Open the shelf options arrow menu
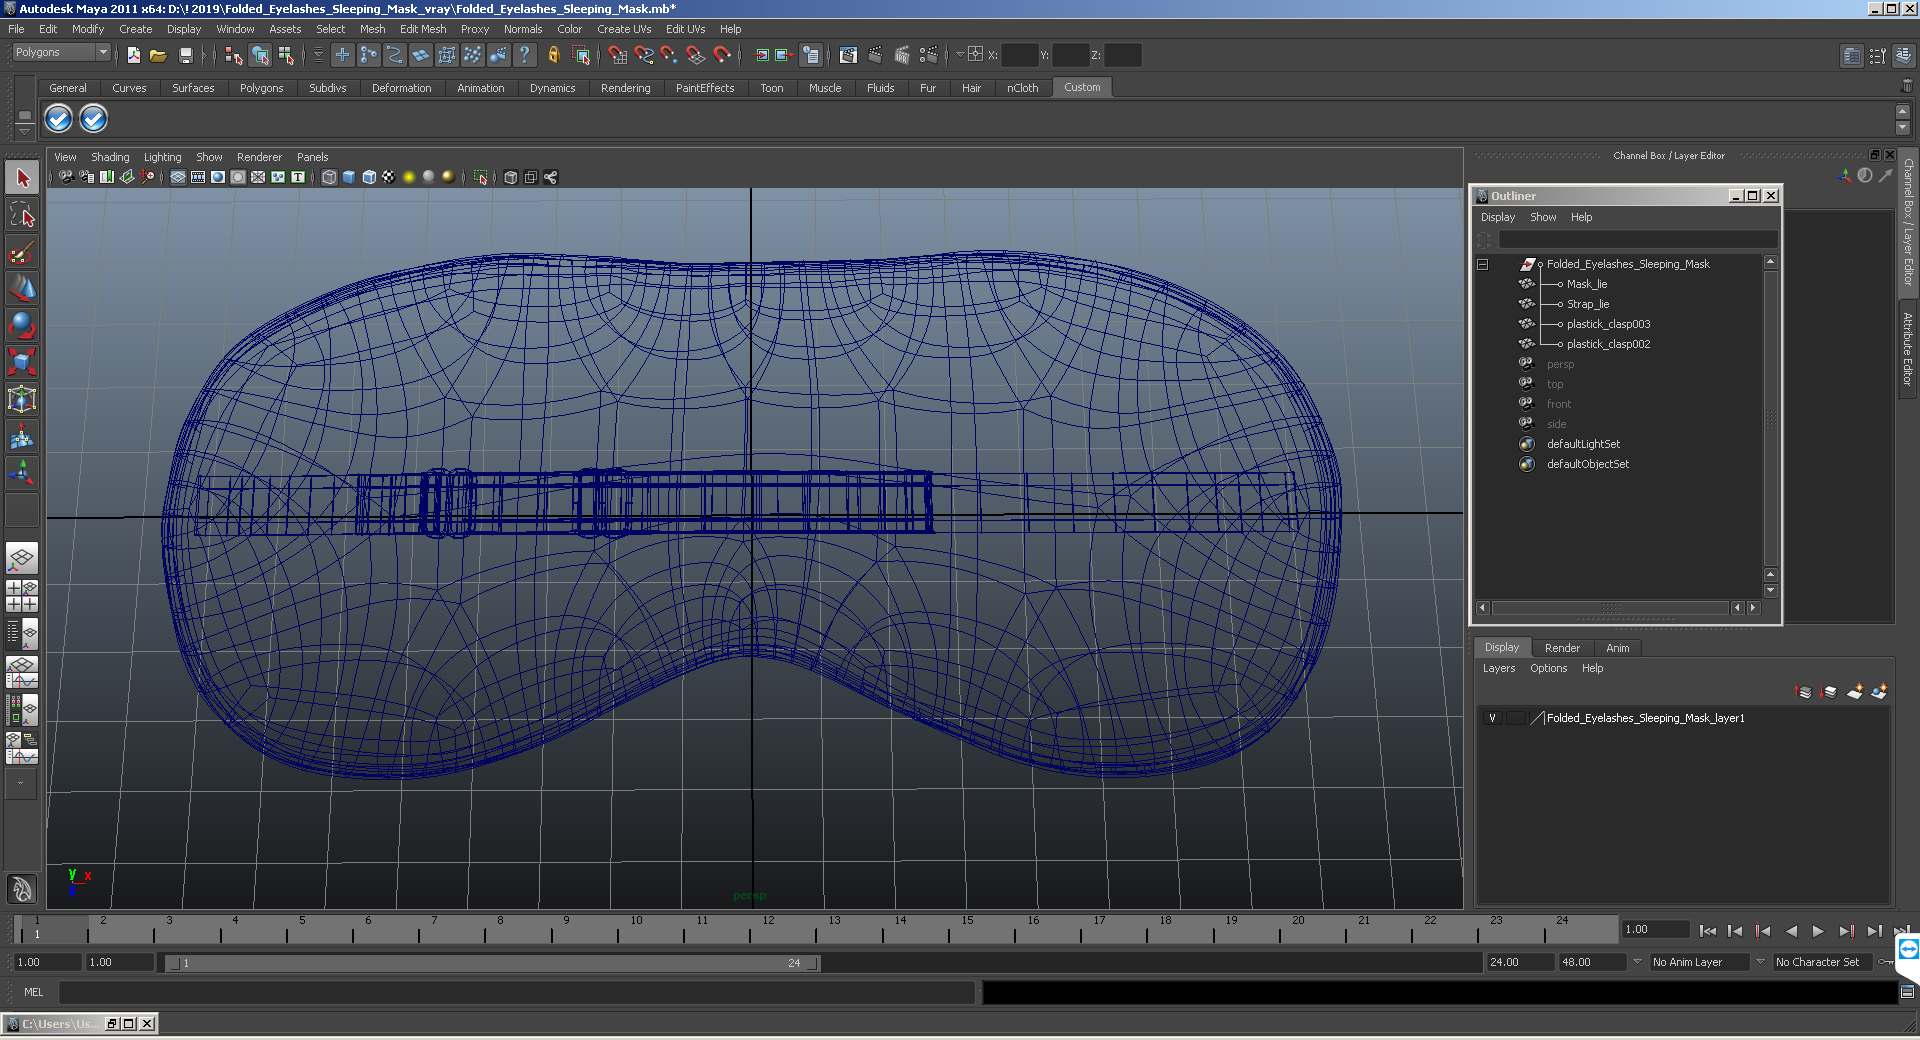Screen dimensions: 1920x1040 [x=25, y=131]
